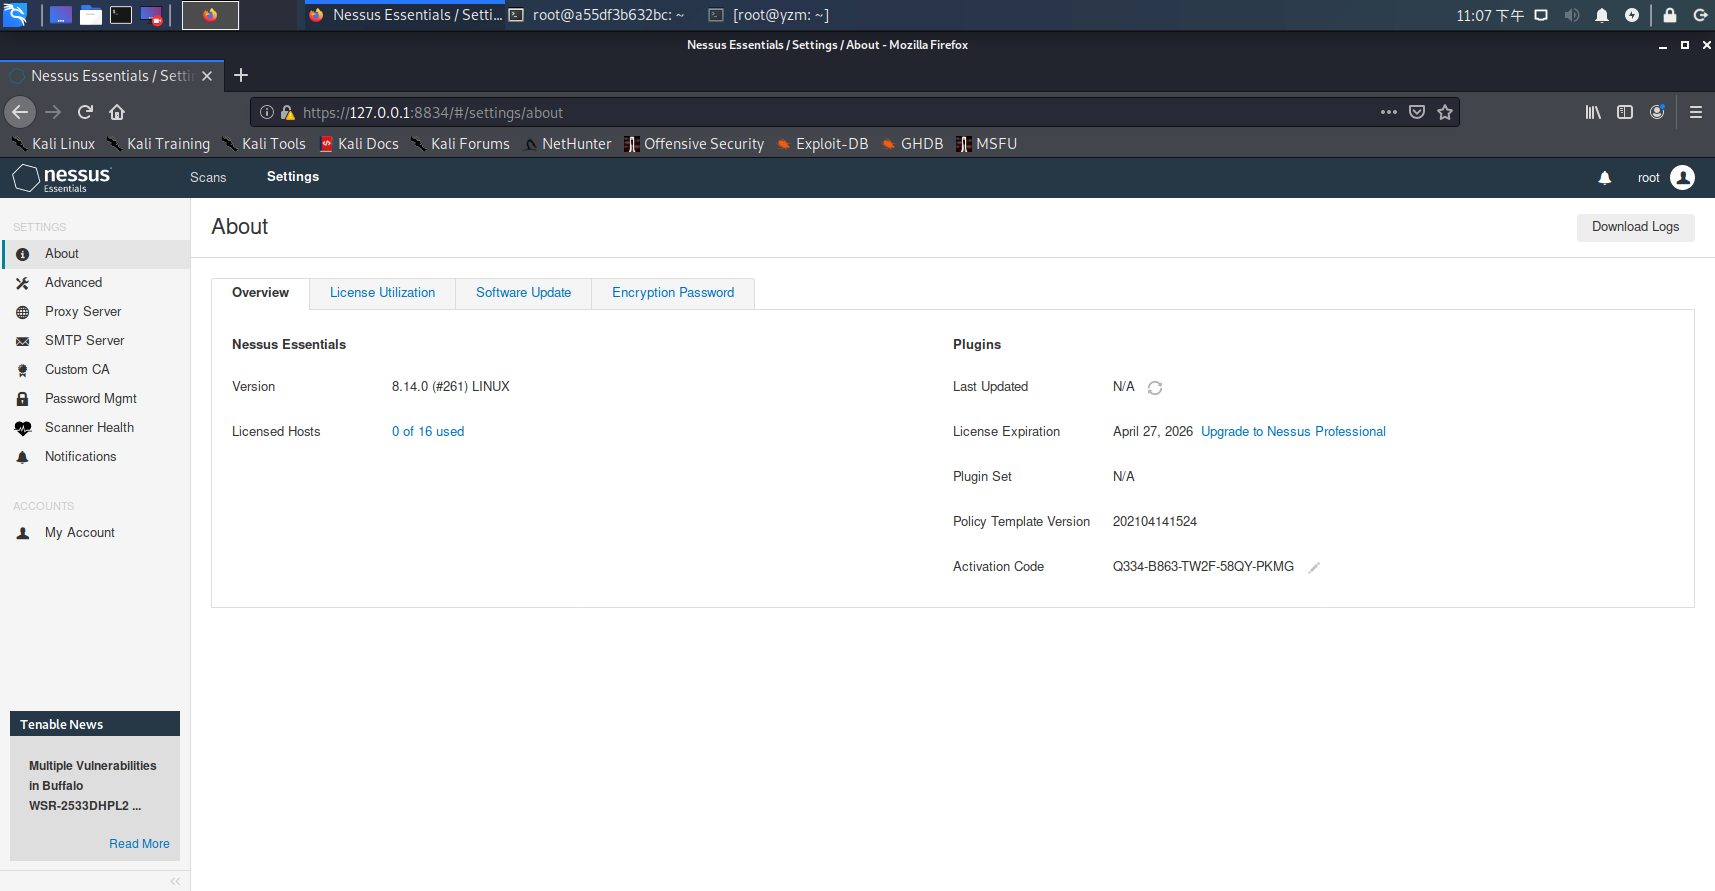Open the NetHunter bookmark
This screenshot has width=1715, height=891.
567,144
